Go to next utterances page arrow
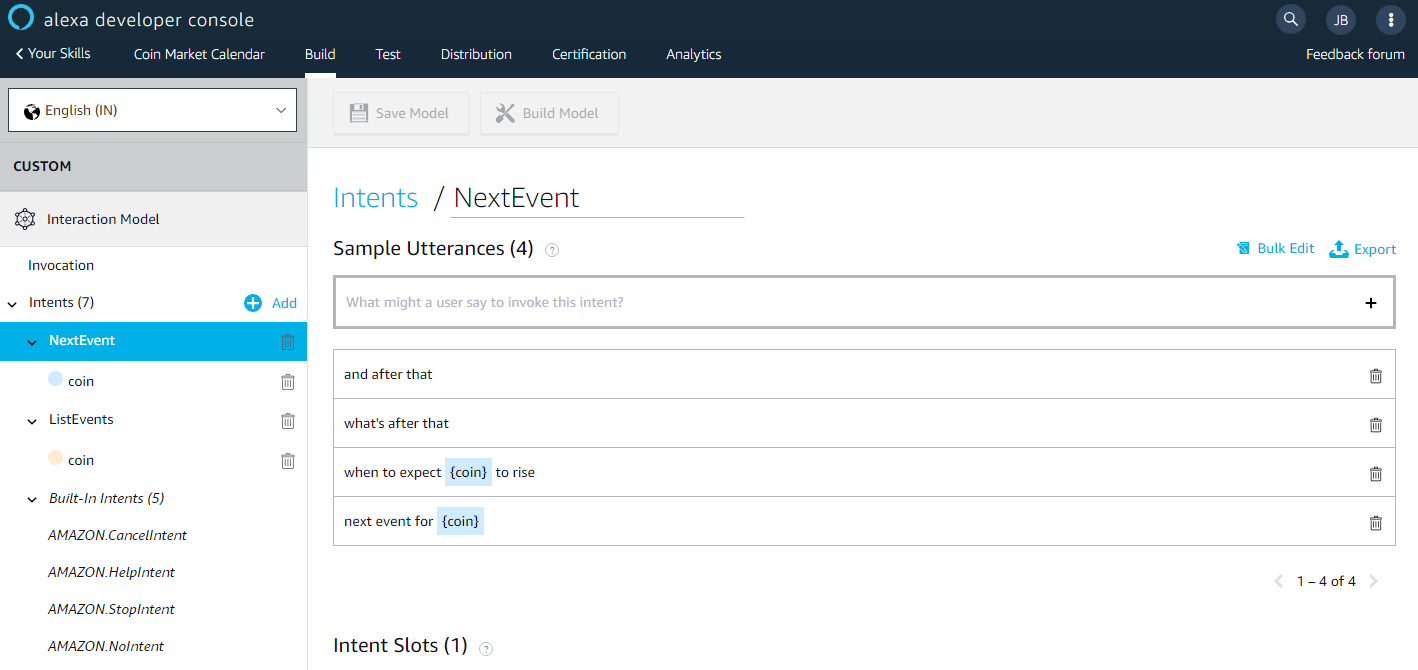1418x670 pixels. pyautogui.click(x=1374, y=581)
